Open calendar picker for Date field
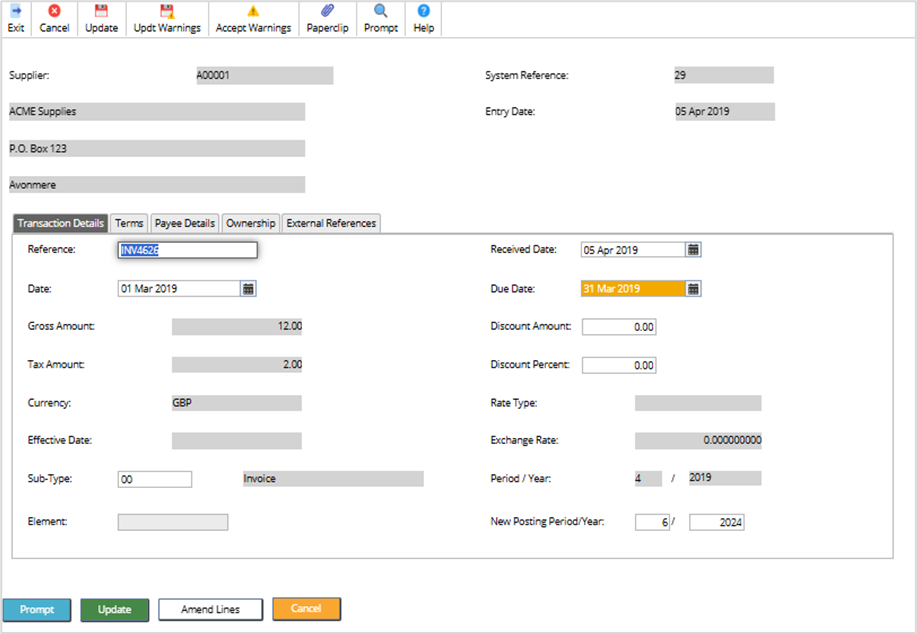 (249, 288)
